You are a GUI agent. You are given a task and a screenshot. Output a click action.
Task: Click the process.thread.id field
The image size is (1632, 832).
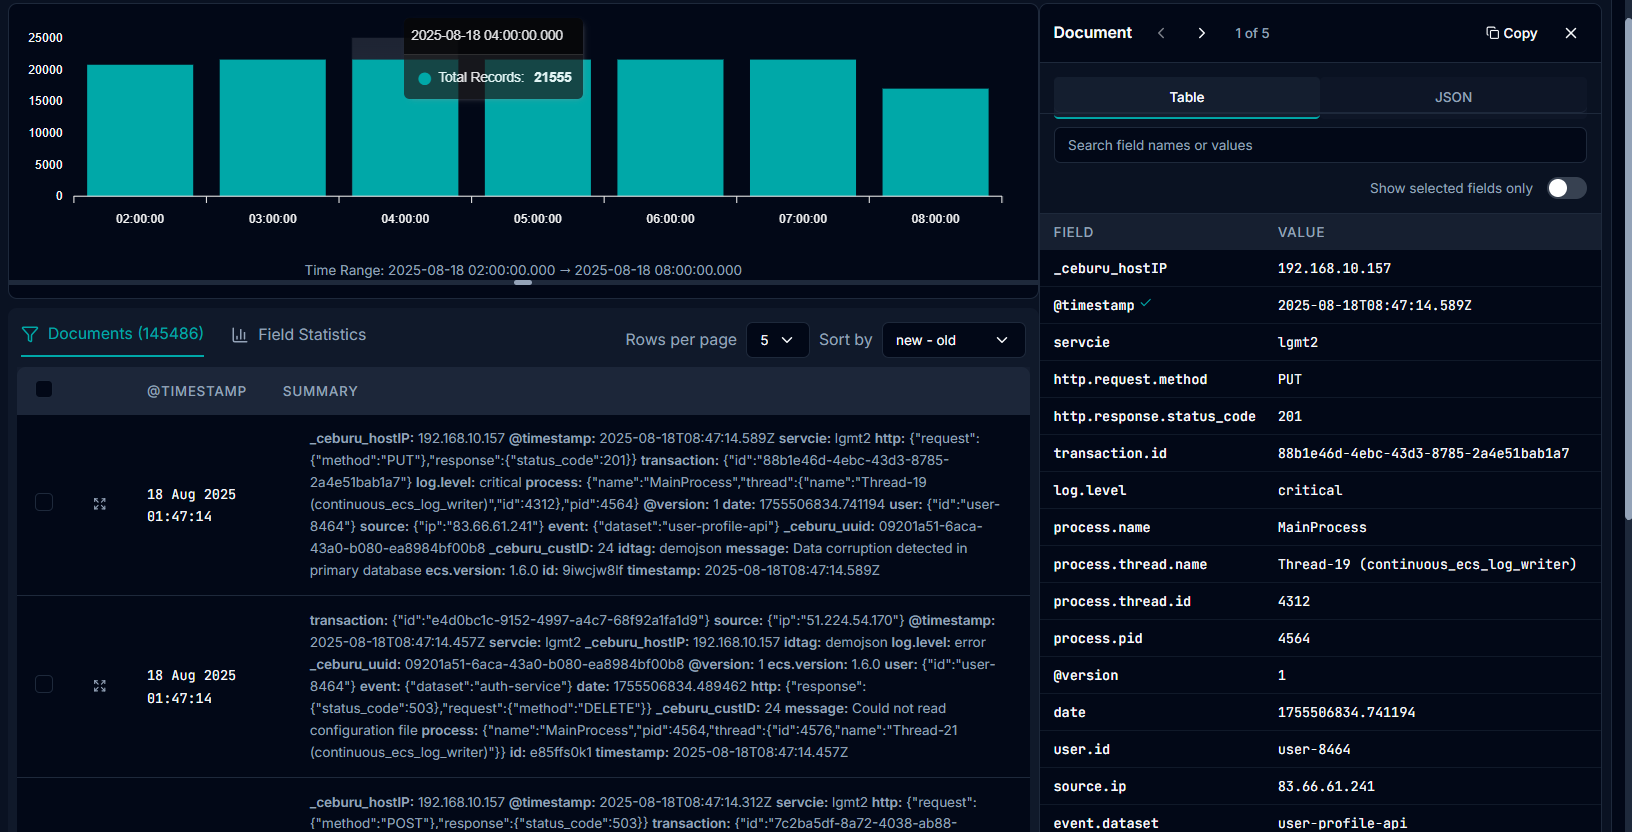pos(1122,601)
